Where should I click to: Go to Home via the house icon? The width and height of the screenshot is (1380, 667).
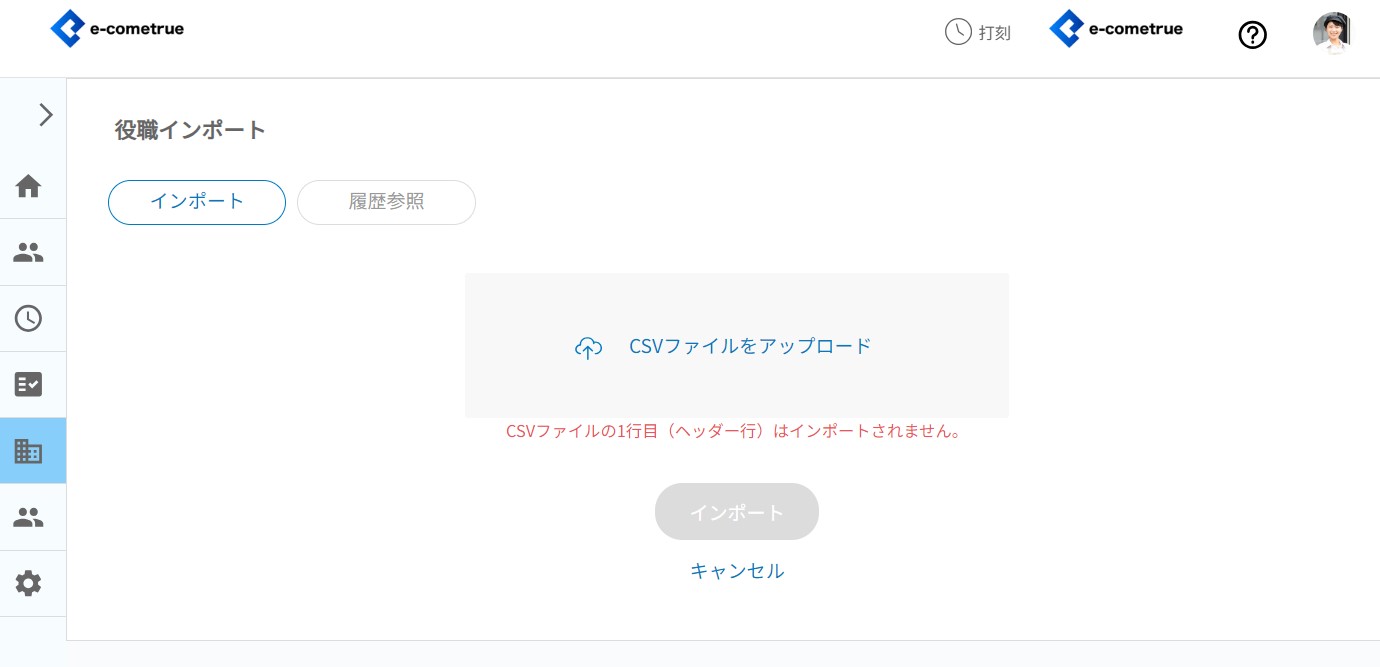pos(28,186)
